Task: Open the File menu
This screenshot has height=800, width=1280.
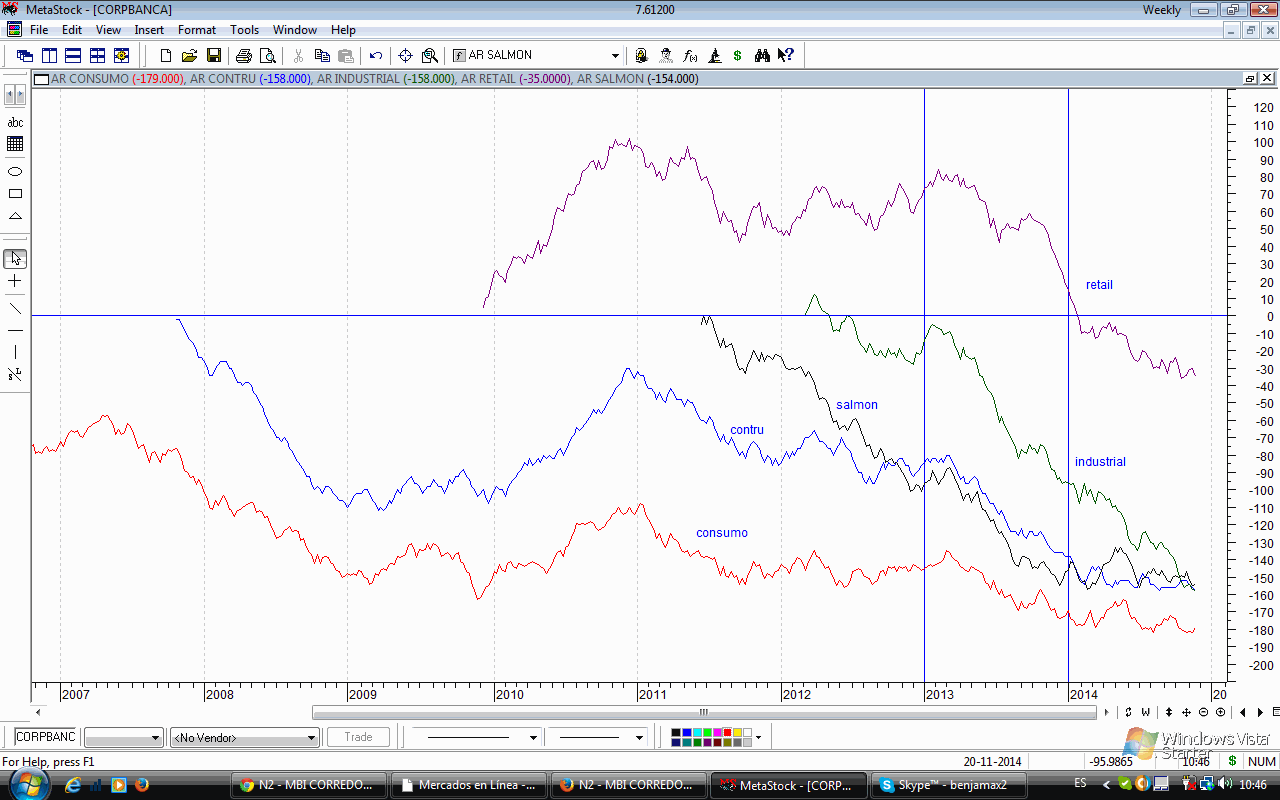Action: 39,30
